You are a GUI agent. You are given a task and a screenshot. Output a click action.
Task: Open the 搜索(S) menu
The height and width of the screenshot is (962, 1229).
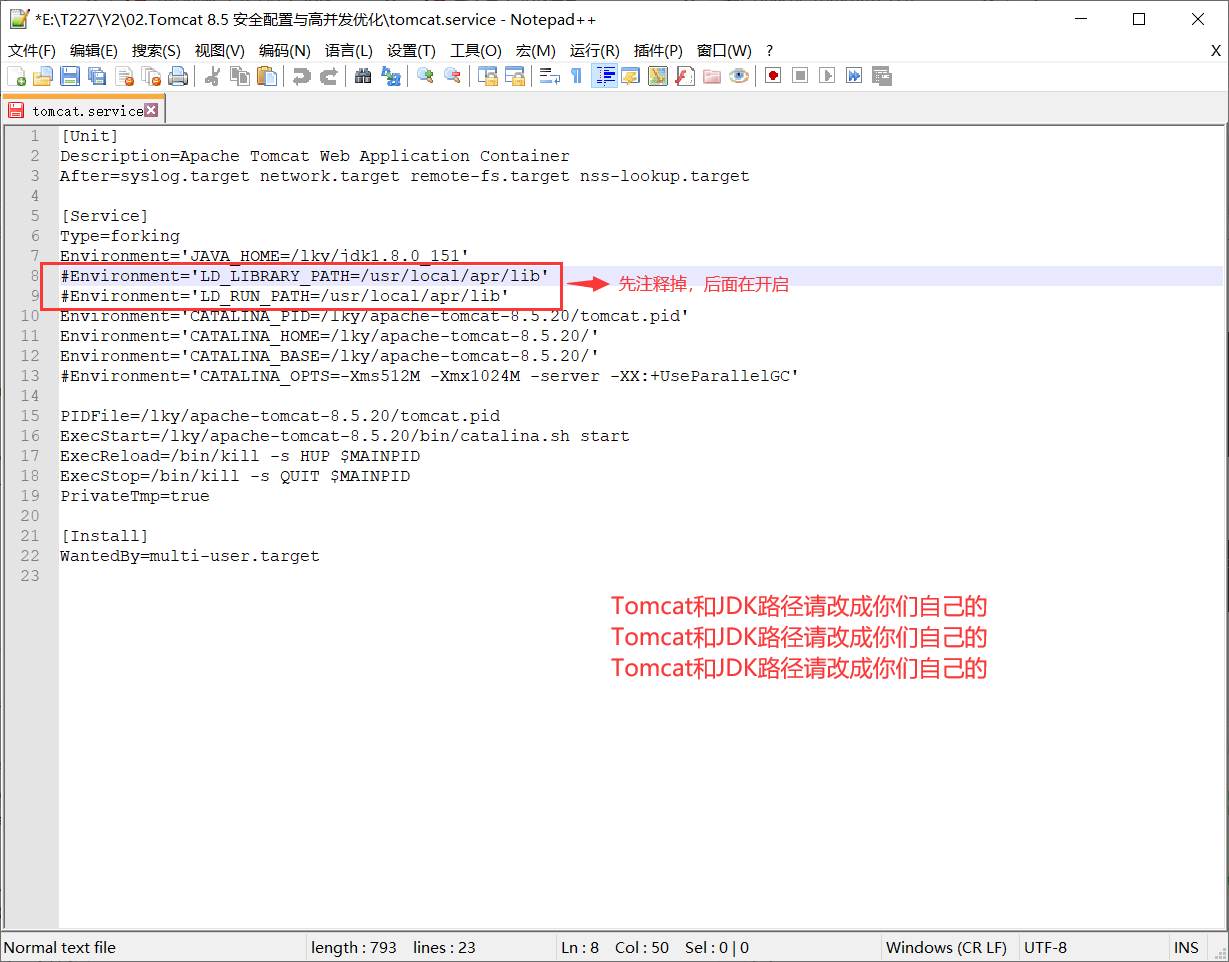(156, 50)
